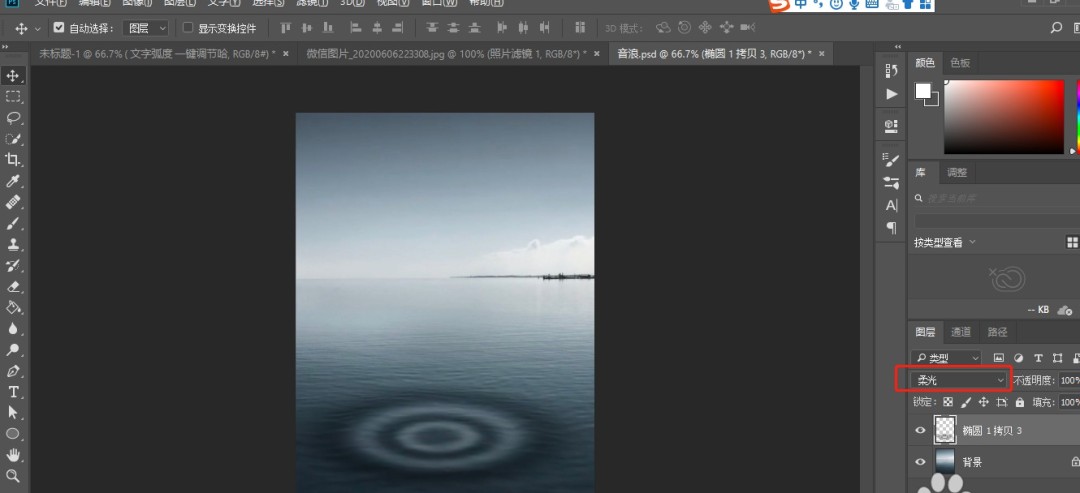Choose the Eyedropper tool

coord(13,181)
